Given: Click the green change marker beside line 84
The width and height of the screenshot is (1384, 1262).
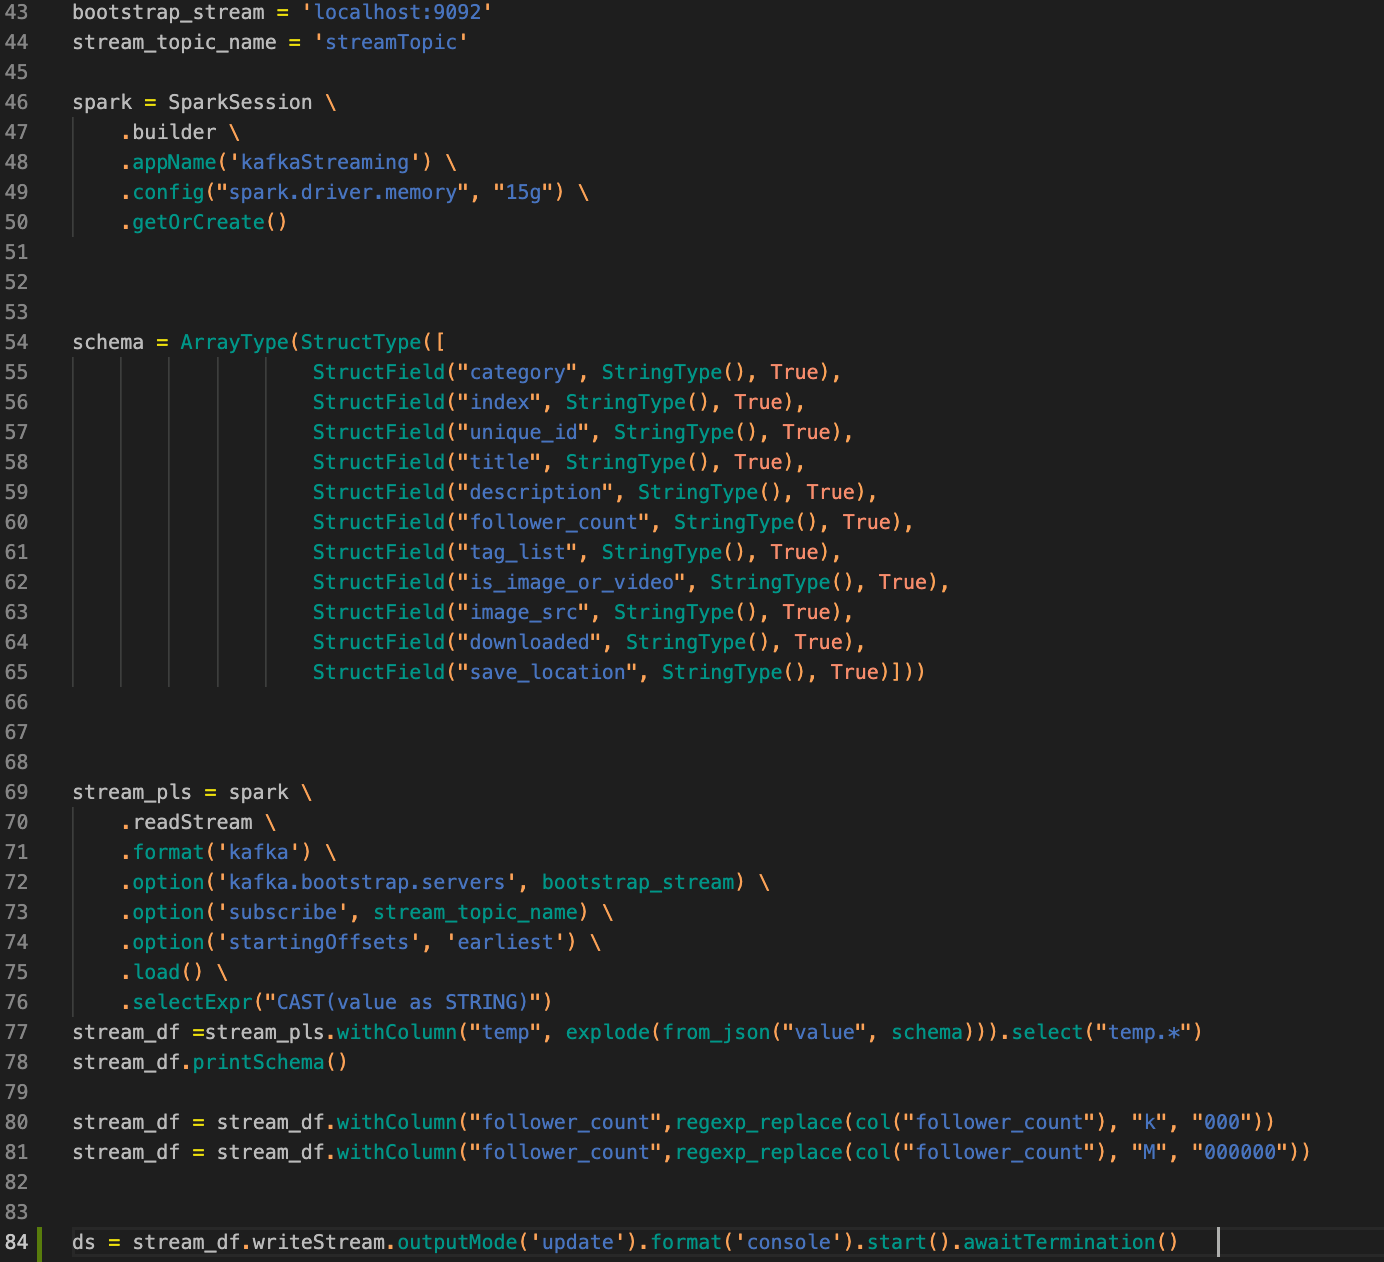Looking at the screenshot, I should (x=37, y=1241).
